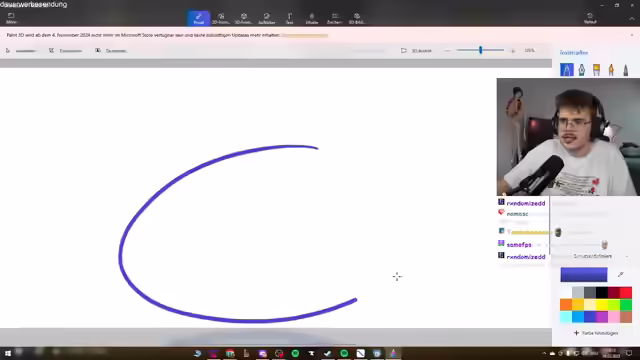Pick the light gray color swatch
This screenshot has height=360, width=640.
point(578,292)
